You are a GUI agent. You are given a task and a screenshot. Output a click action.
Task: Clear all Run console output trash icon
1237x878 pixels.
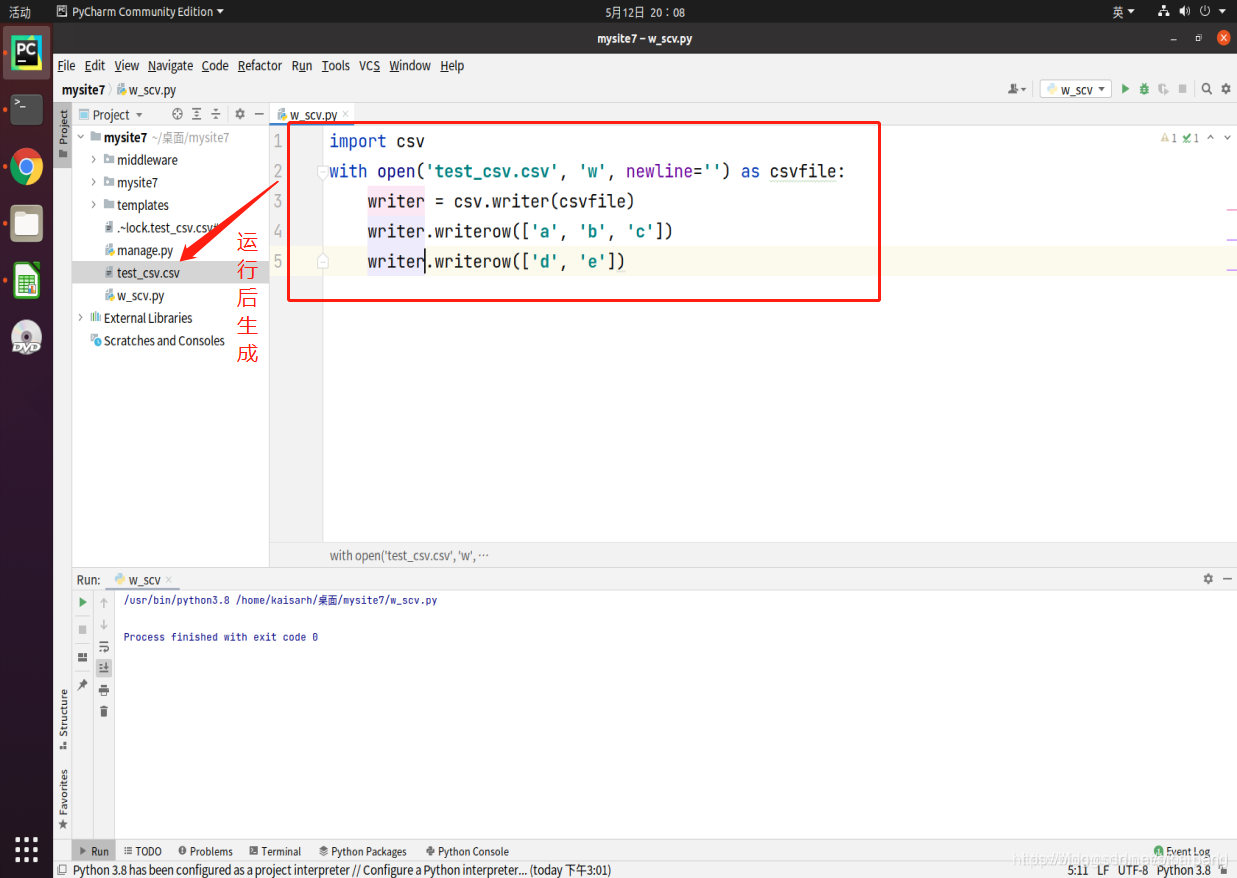[104, 711]
